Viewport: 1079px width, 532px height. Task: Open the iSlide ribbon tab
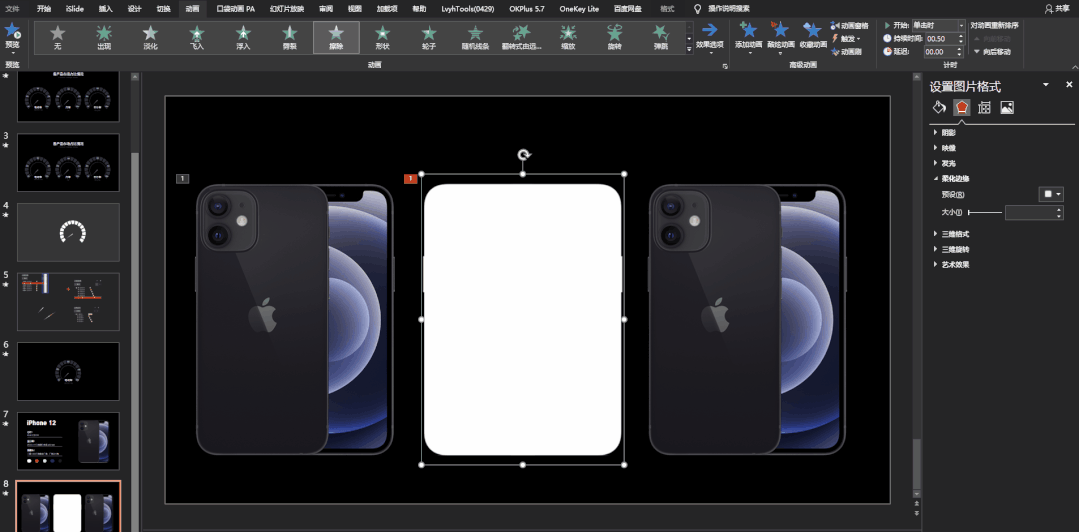tap(74, 9)
